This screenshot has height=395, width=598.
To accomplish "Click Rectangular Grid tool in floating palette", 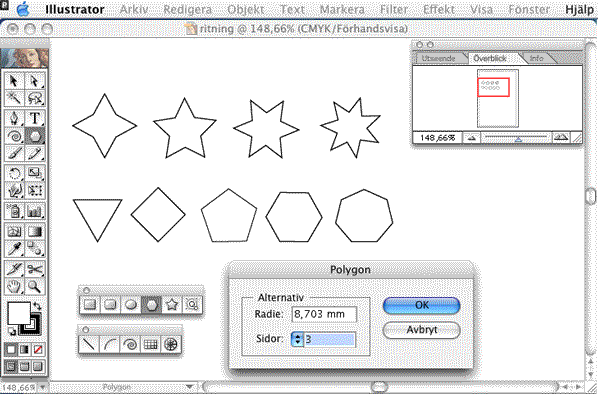I will [x=151, y=344].
